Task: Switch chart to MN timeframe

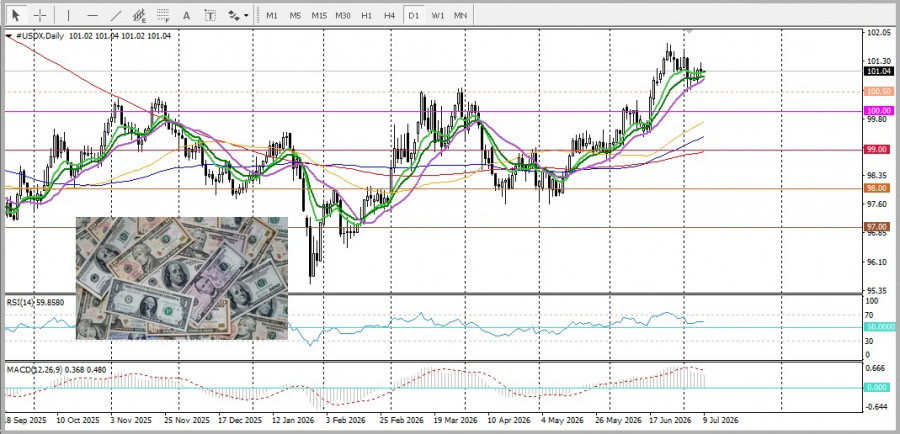Action: click(x=460, y=16)
